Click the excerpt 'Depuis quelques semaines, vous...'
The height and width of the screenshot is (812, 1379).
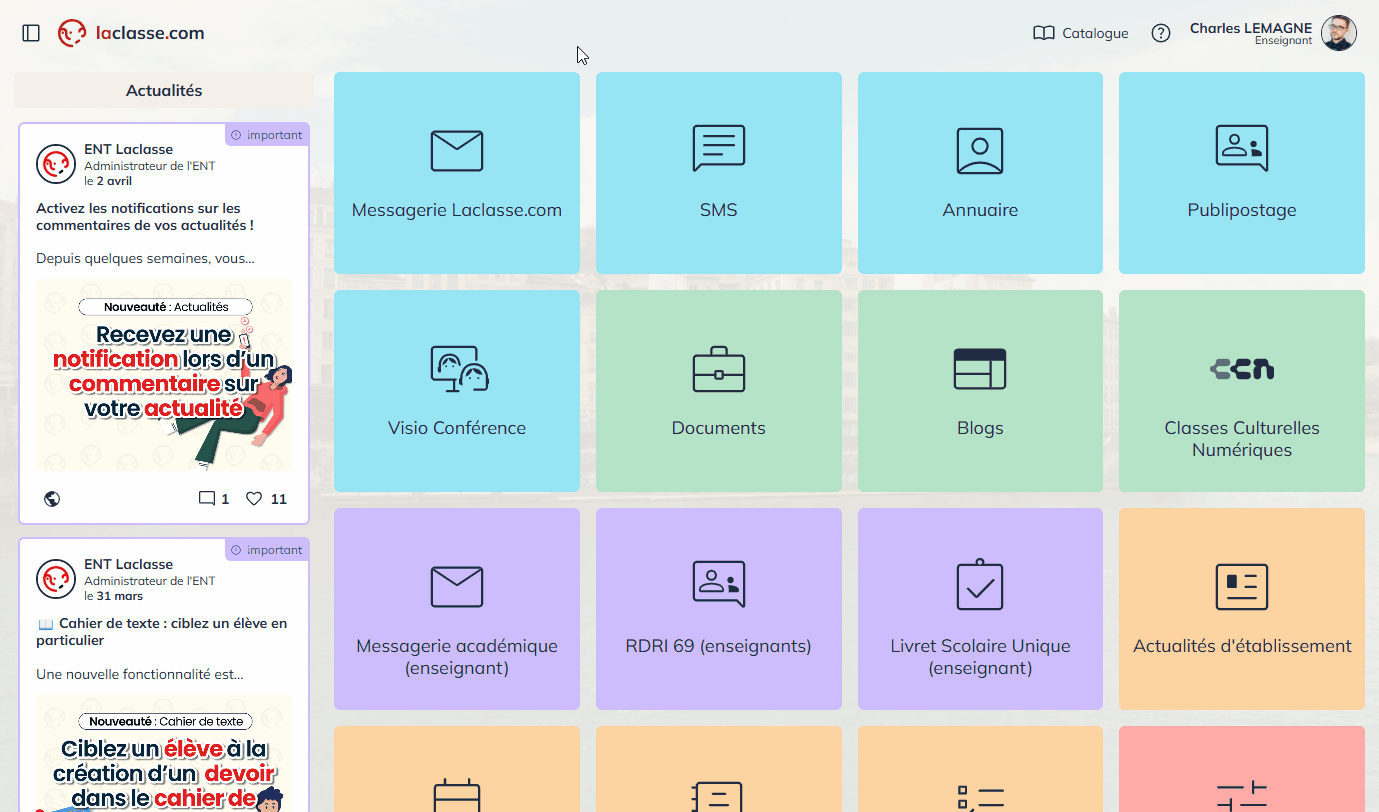pos(145,258)
